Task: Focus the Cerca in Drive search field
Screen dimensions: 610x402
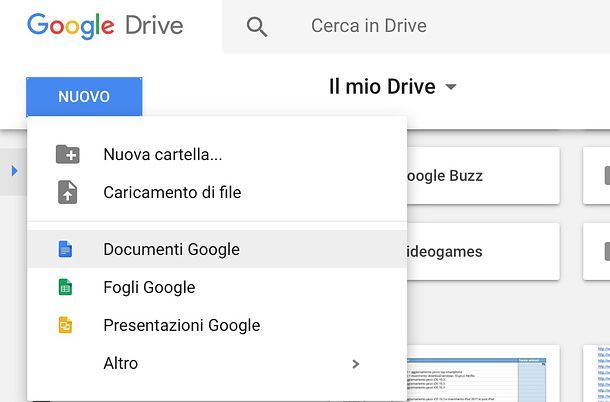Action: (416, 26)
